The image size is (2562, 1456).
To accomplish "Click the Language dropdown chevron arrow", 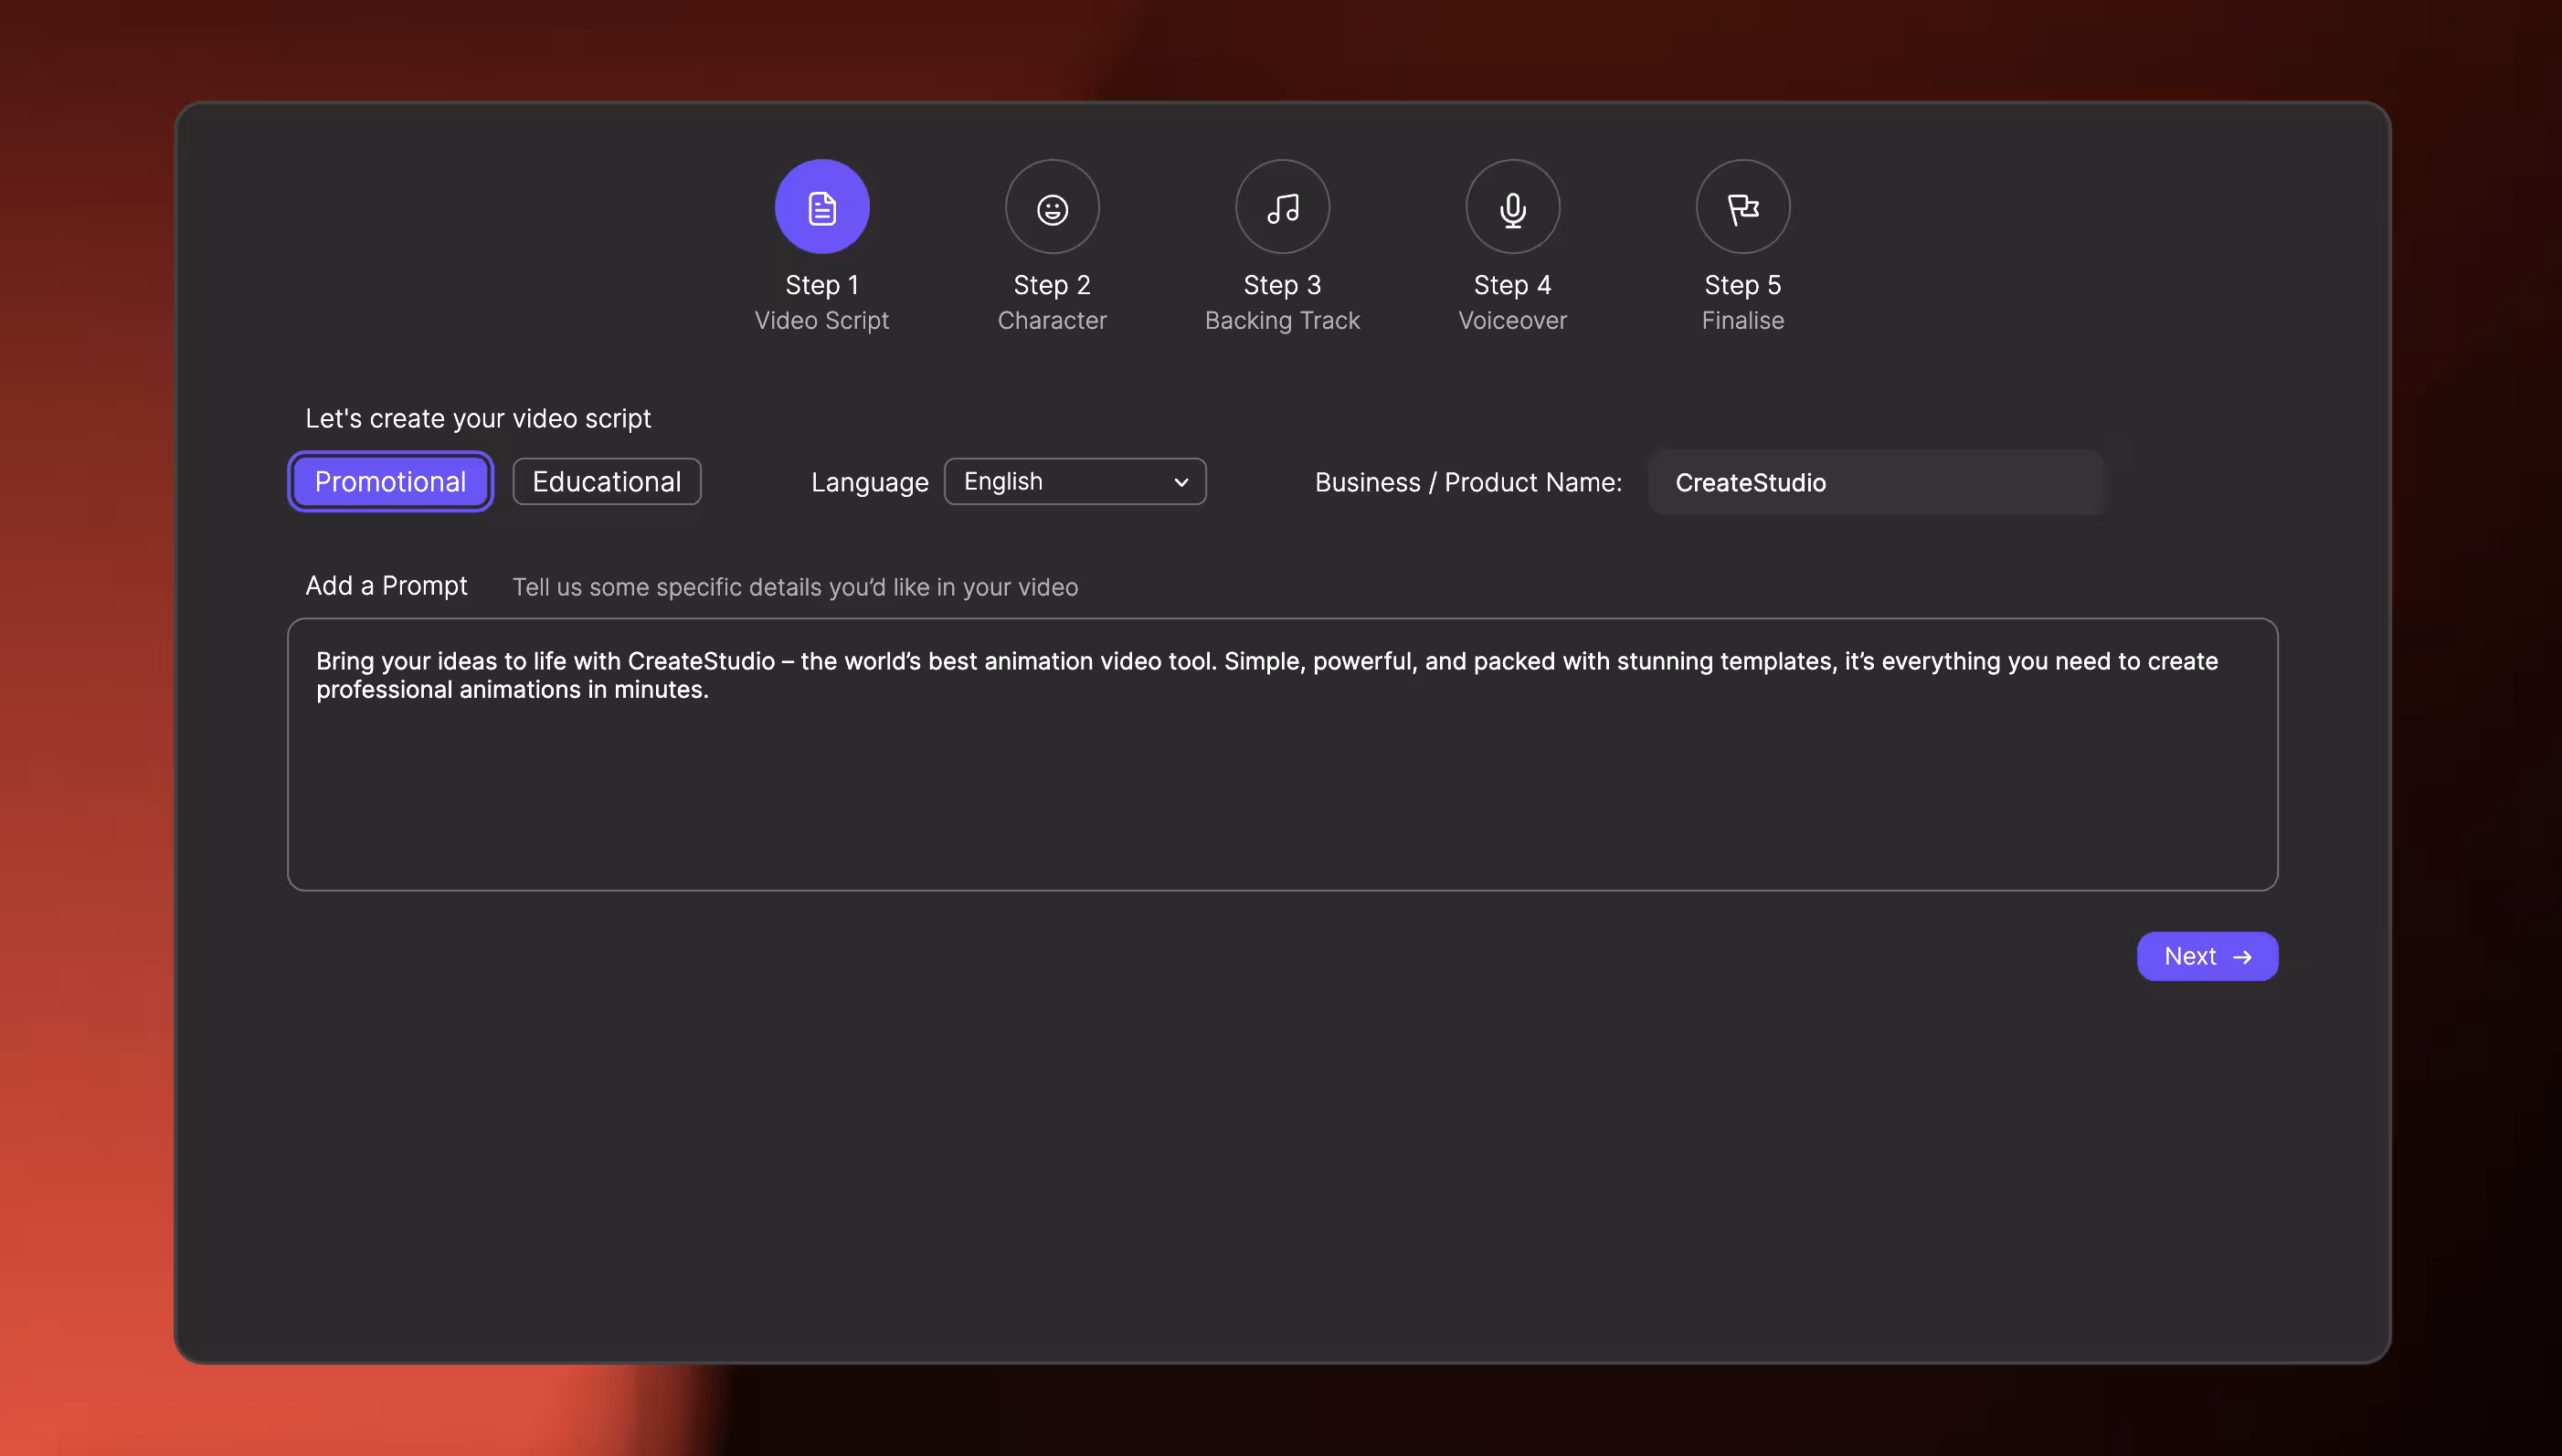I will click(x=1181, y=482).
